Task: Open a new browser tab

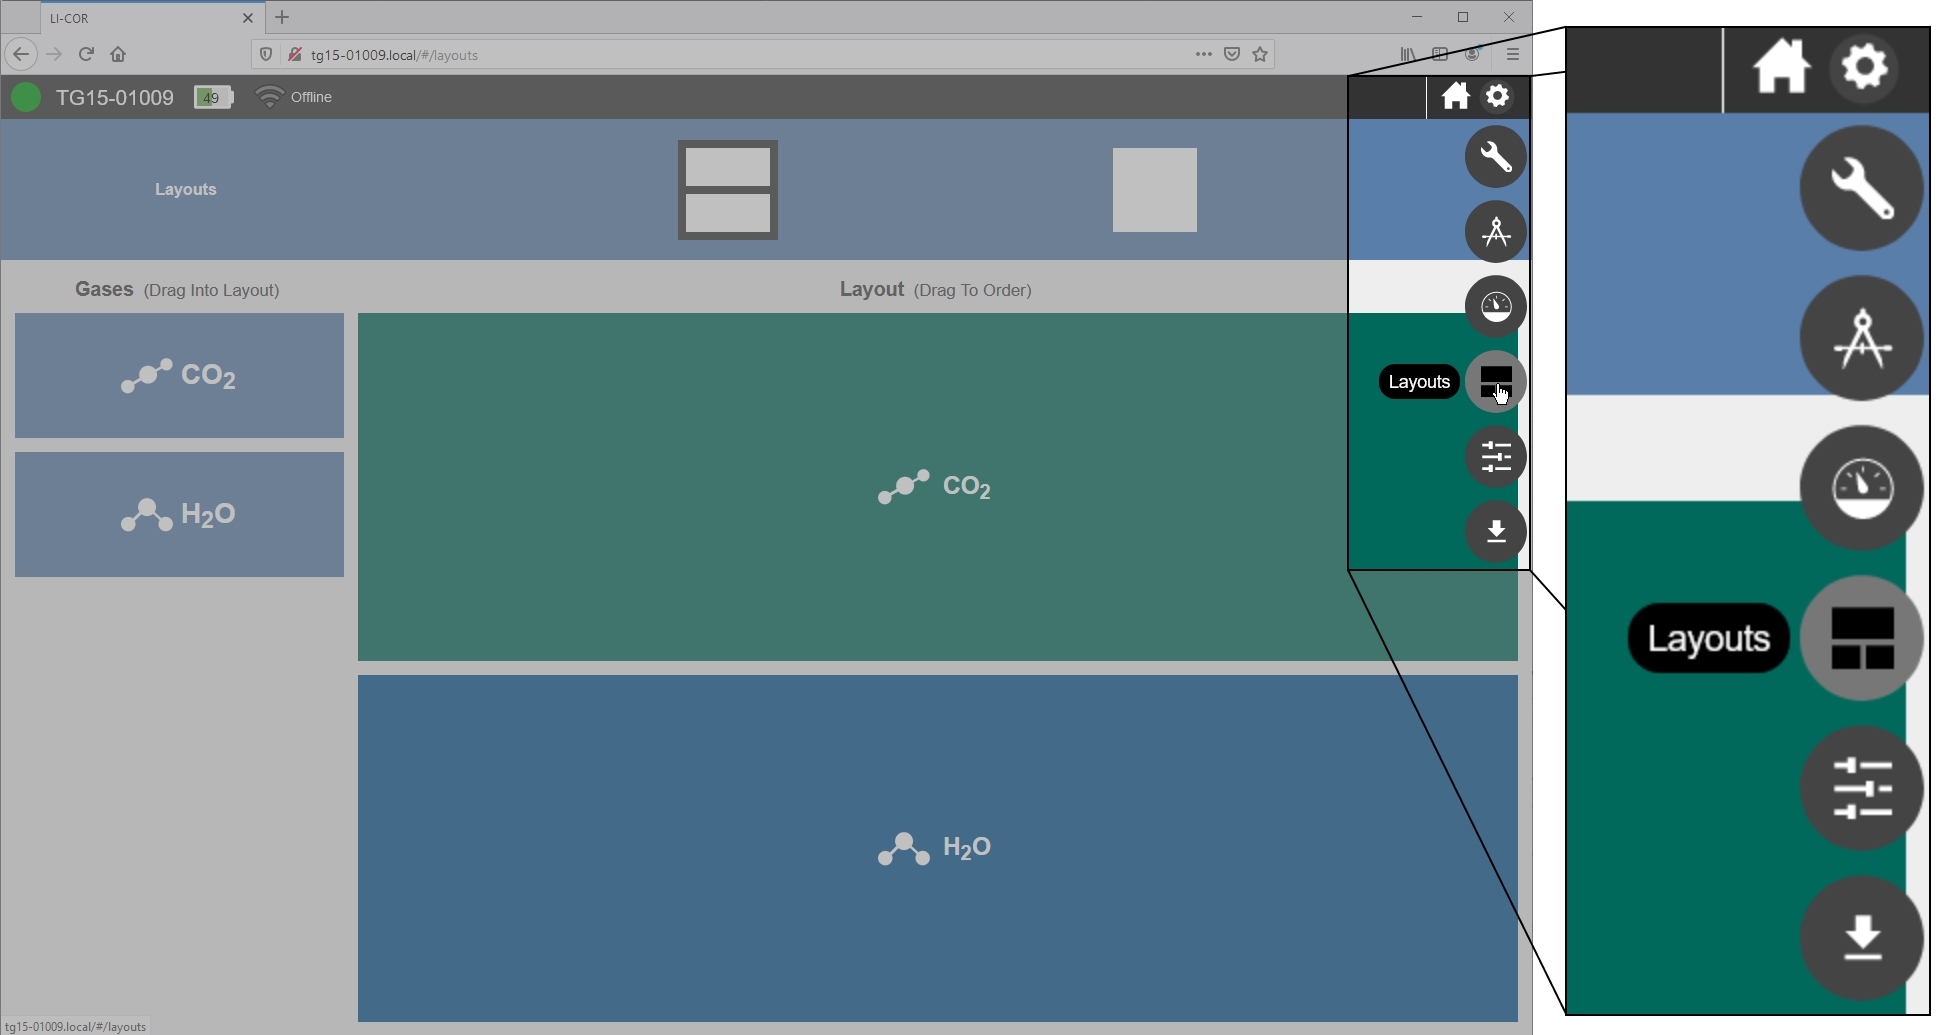Action: [x=282, y=17]
